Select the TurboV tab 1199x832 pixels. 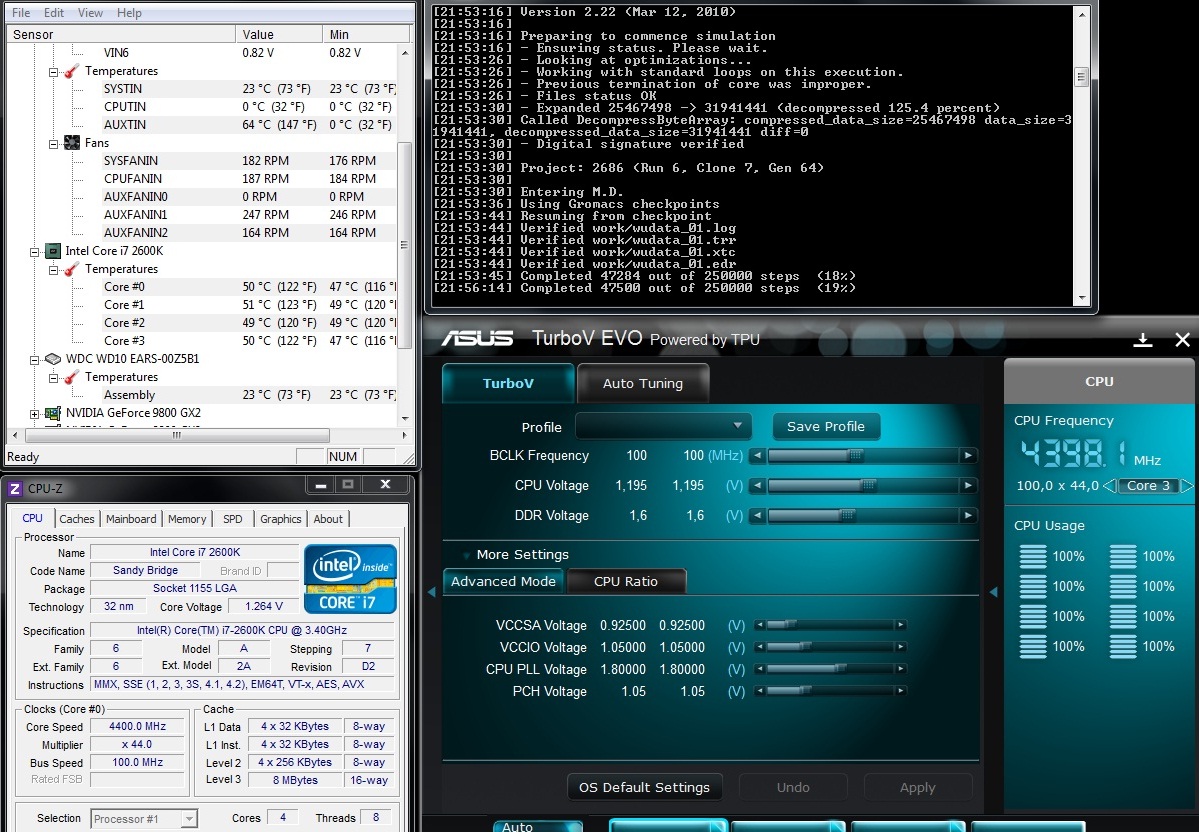[509, 383]
